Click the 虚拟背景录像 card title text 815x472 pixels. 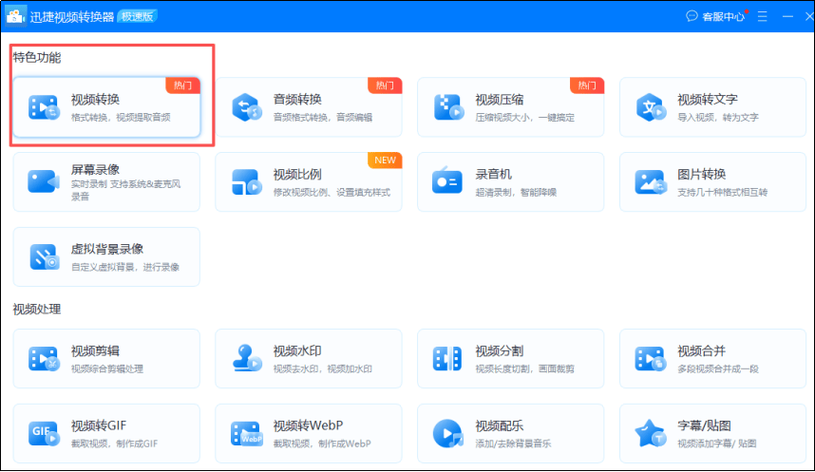point(107,249)
